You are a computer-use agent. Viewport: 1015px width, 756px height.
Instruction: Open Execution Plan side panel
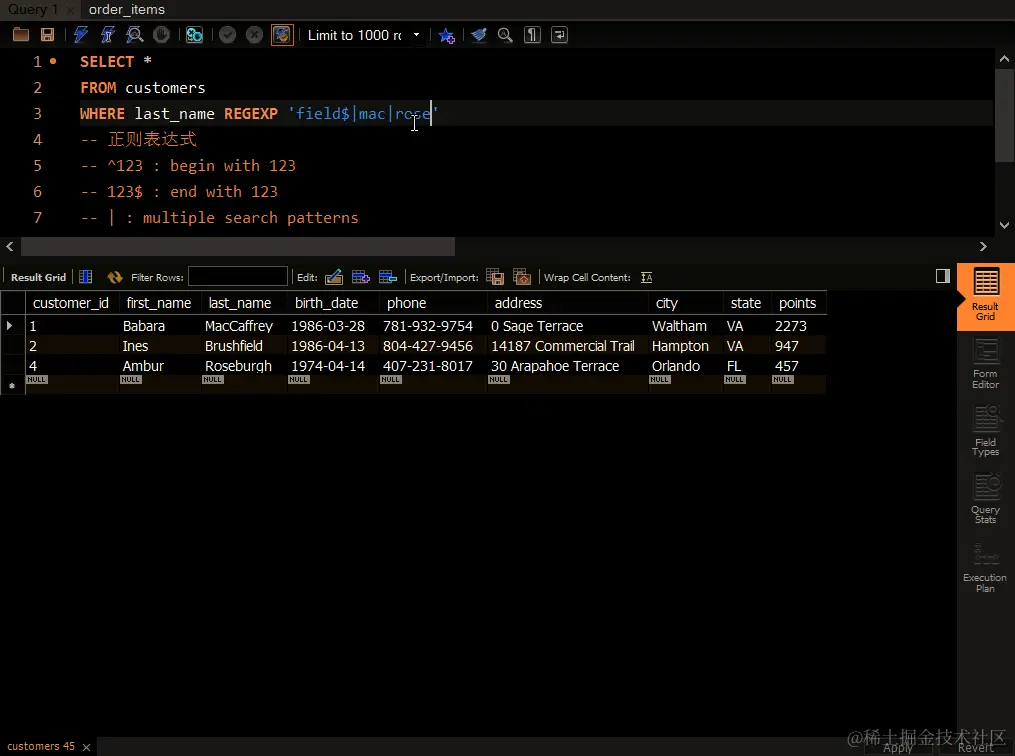tap(985, 567)
